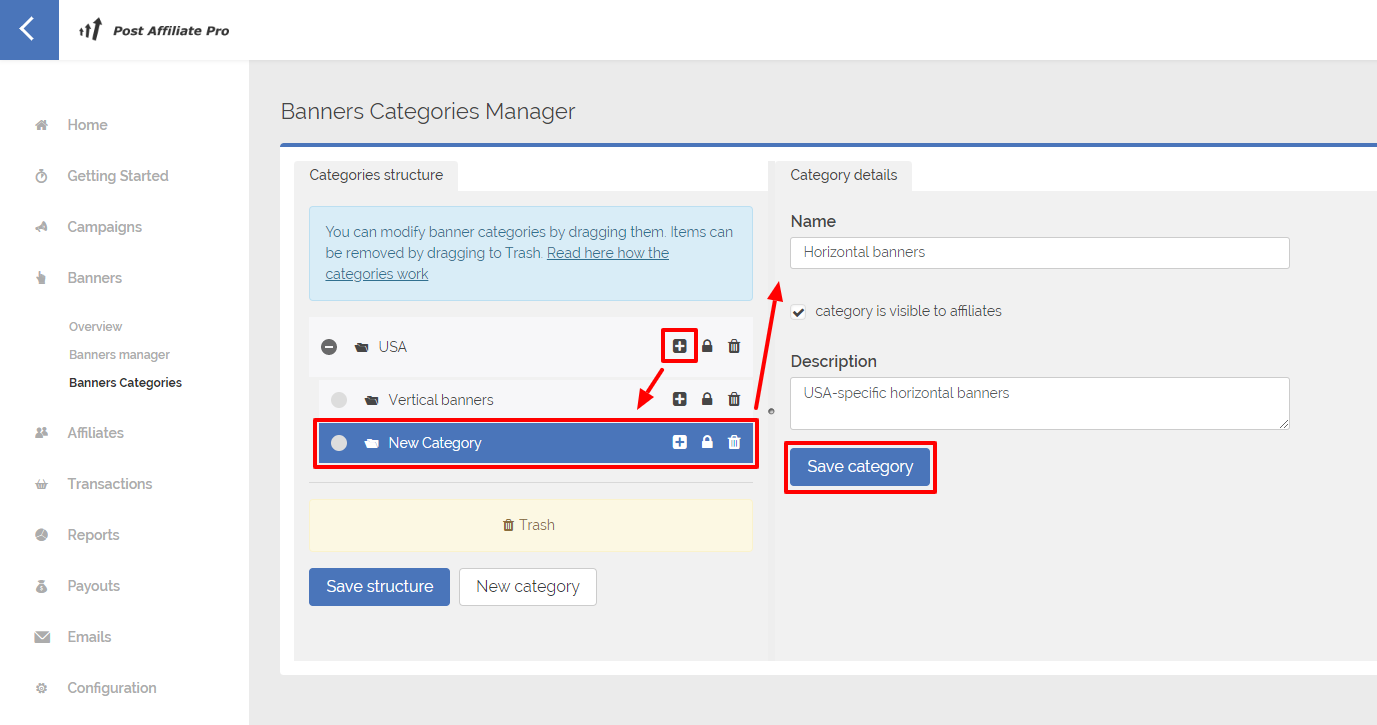Click trash icon on New Category row

coord(734,442)
